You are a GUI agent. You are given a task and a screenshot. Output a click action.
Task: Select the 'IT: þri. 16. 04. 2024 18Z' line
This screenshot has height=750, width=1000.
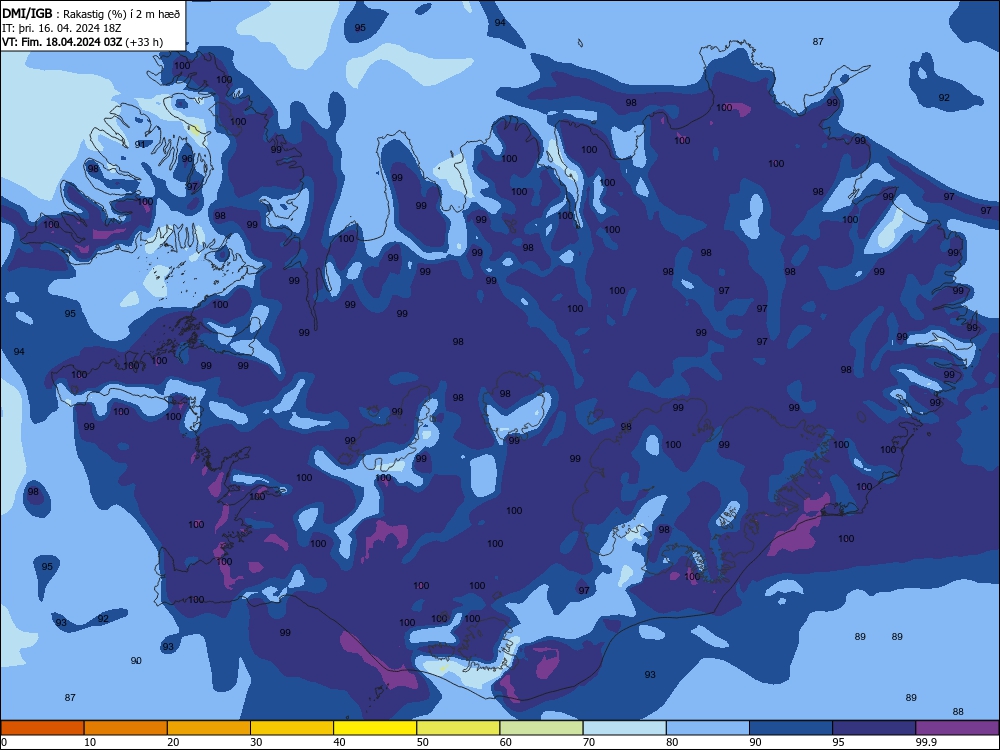point(61,28)
